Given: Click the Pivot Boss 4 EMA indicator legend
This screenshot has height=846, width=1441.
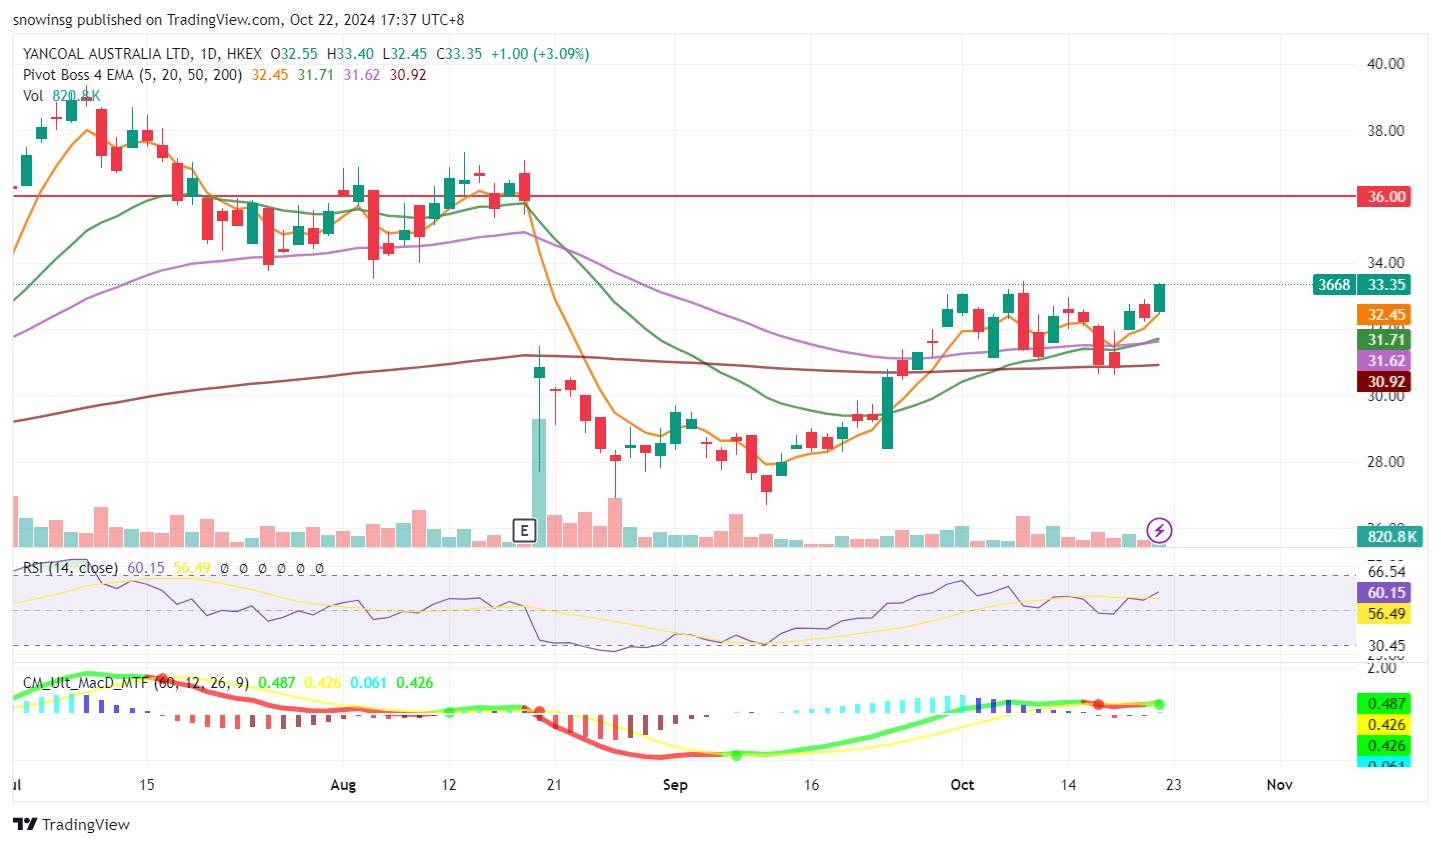Looking at the screenshot, I should pyautogui.click(x=132, y=75).
